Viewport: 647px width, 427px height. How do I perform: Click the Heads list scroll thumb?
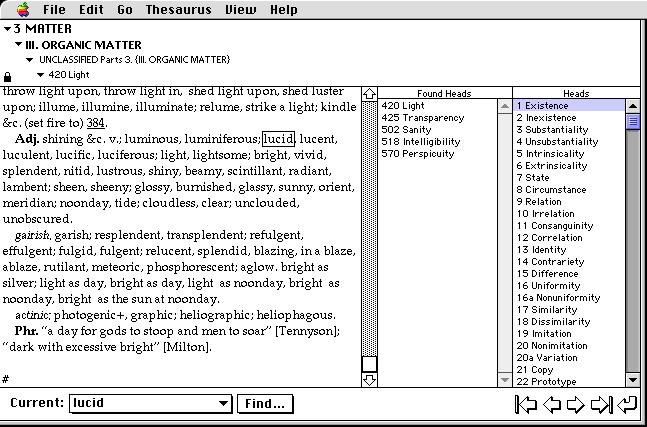pos(633,122)
